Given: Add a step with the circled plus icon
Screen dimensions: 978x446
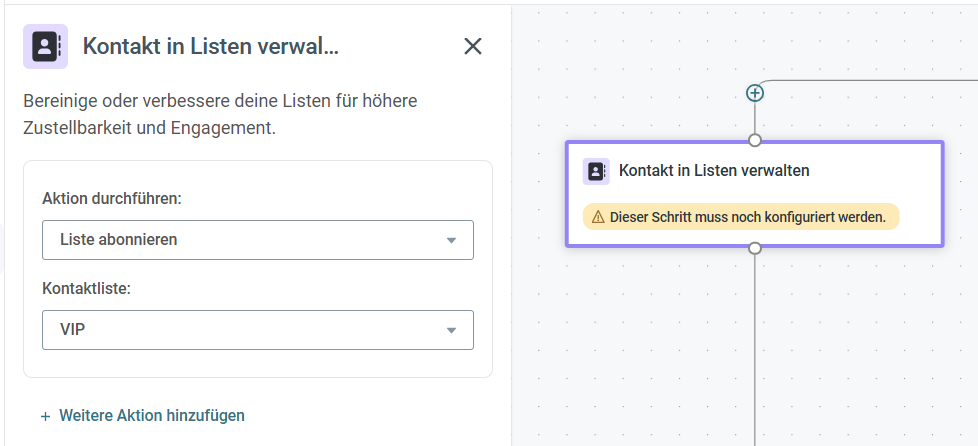Looking at the screenshot, I should tap(755, 93).
